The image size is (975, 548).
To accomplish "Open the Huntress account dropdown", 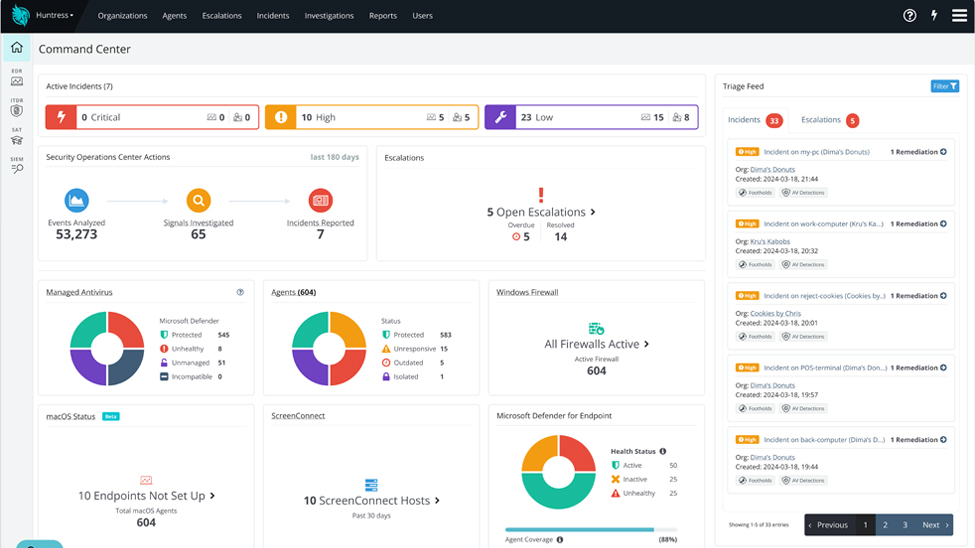I will pos(55,16).
